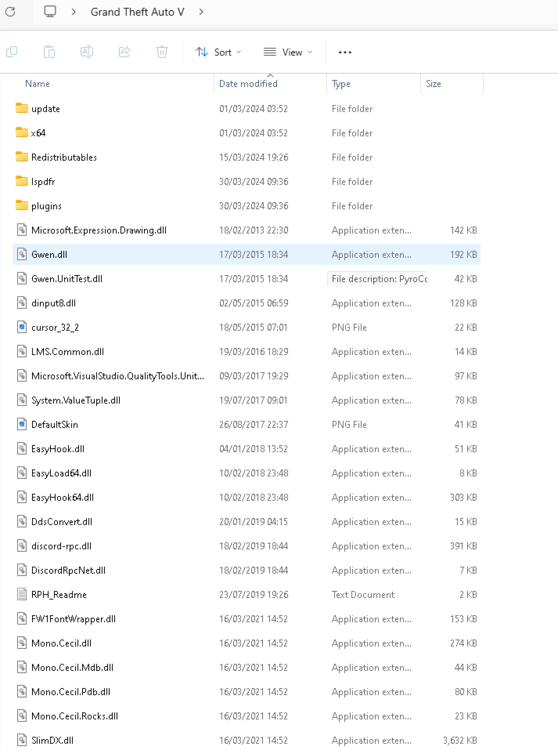Select DiscordRpcNet.dll file name
Viewport: 558px width, 750px height.
click(x=68, y=570)
